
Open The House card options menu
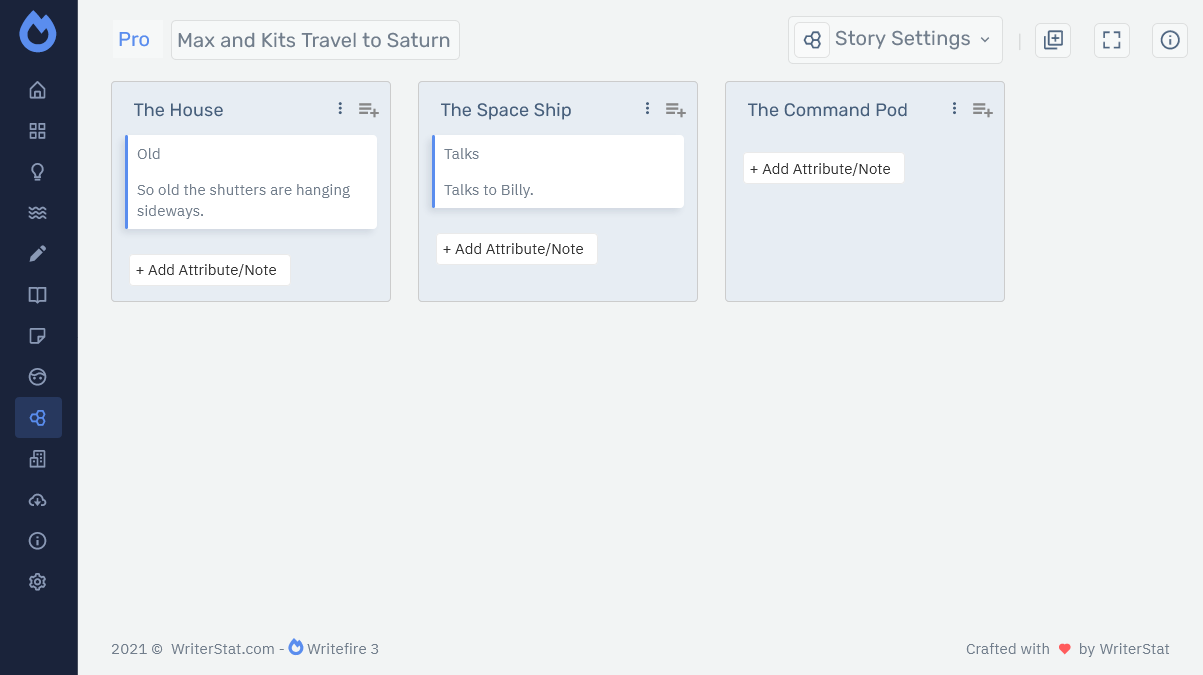339,108
